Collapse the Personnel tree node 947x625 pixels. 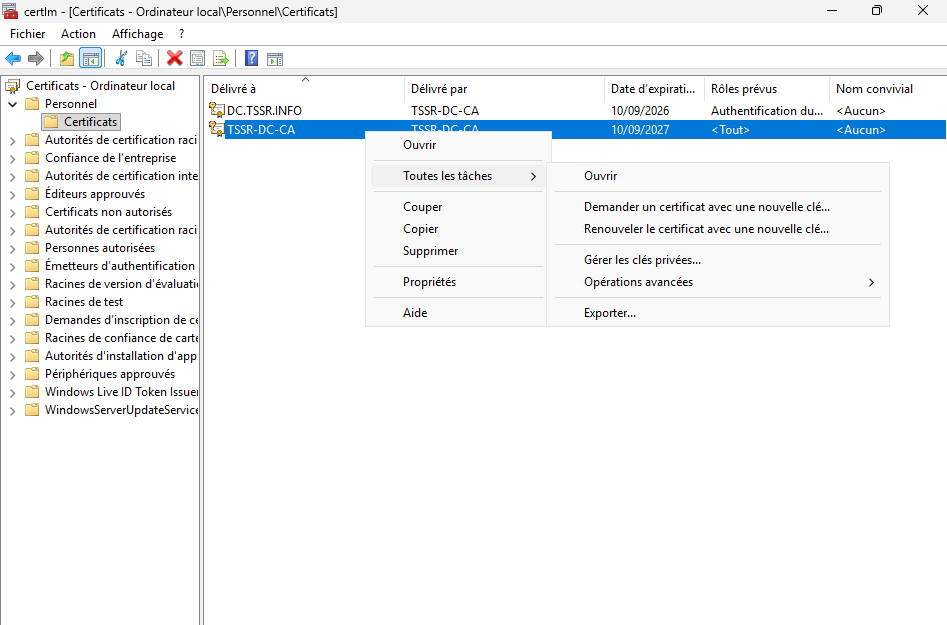click(x=12, y=104)
